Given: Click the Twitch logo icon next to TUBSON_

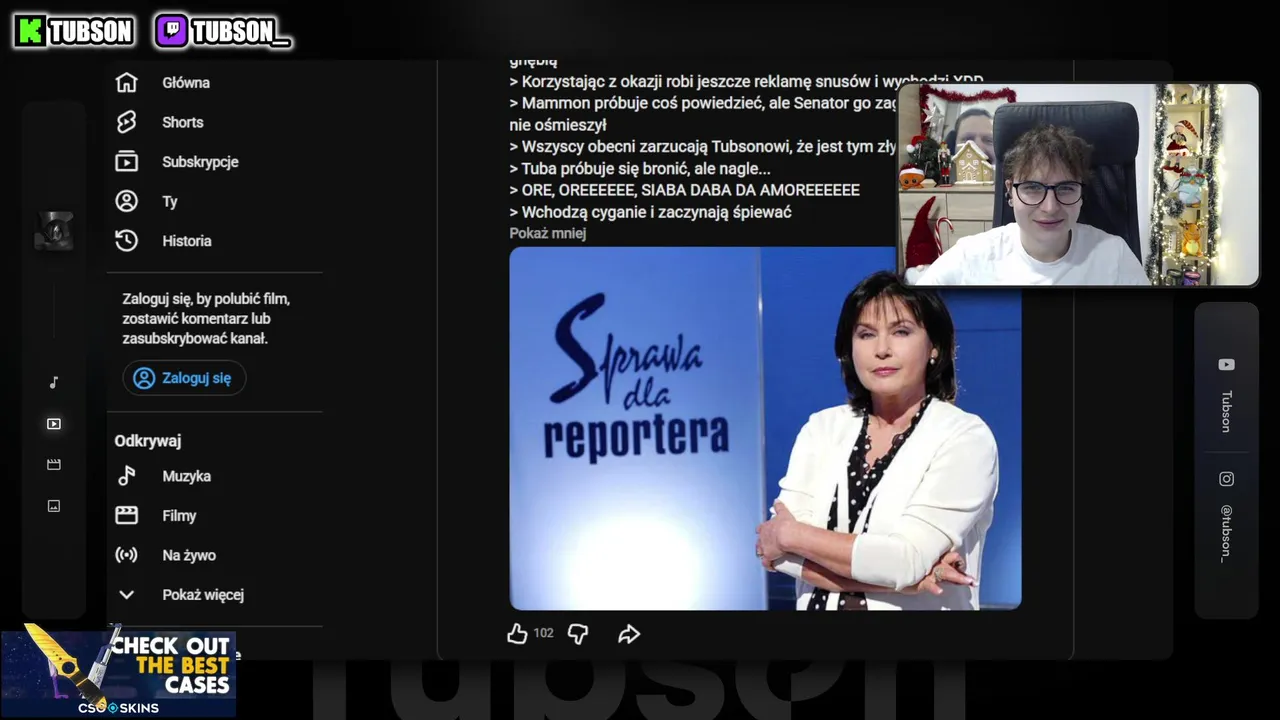Looking at the screenshot, I should pyautogui.click(x=171, y=31).
